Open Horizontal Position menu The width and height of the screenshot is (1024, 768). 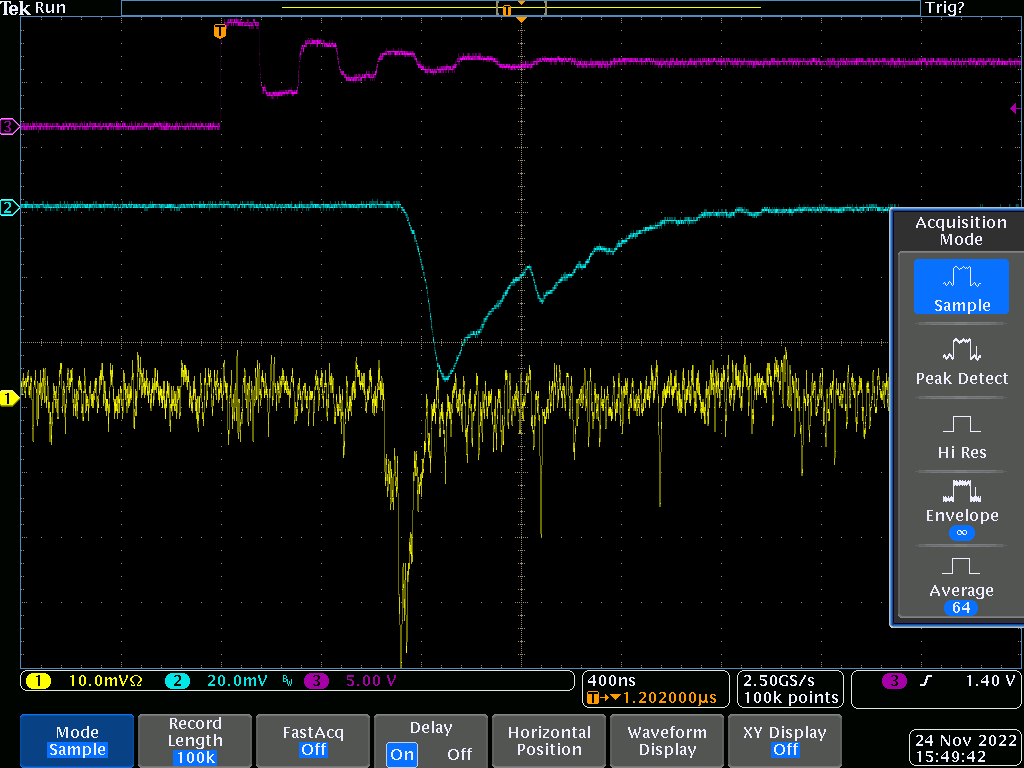[549, 741]
